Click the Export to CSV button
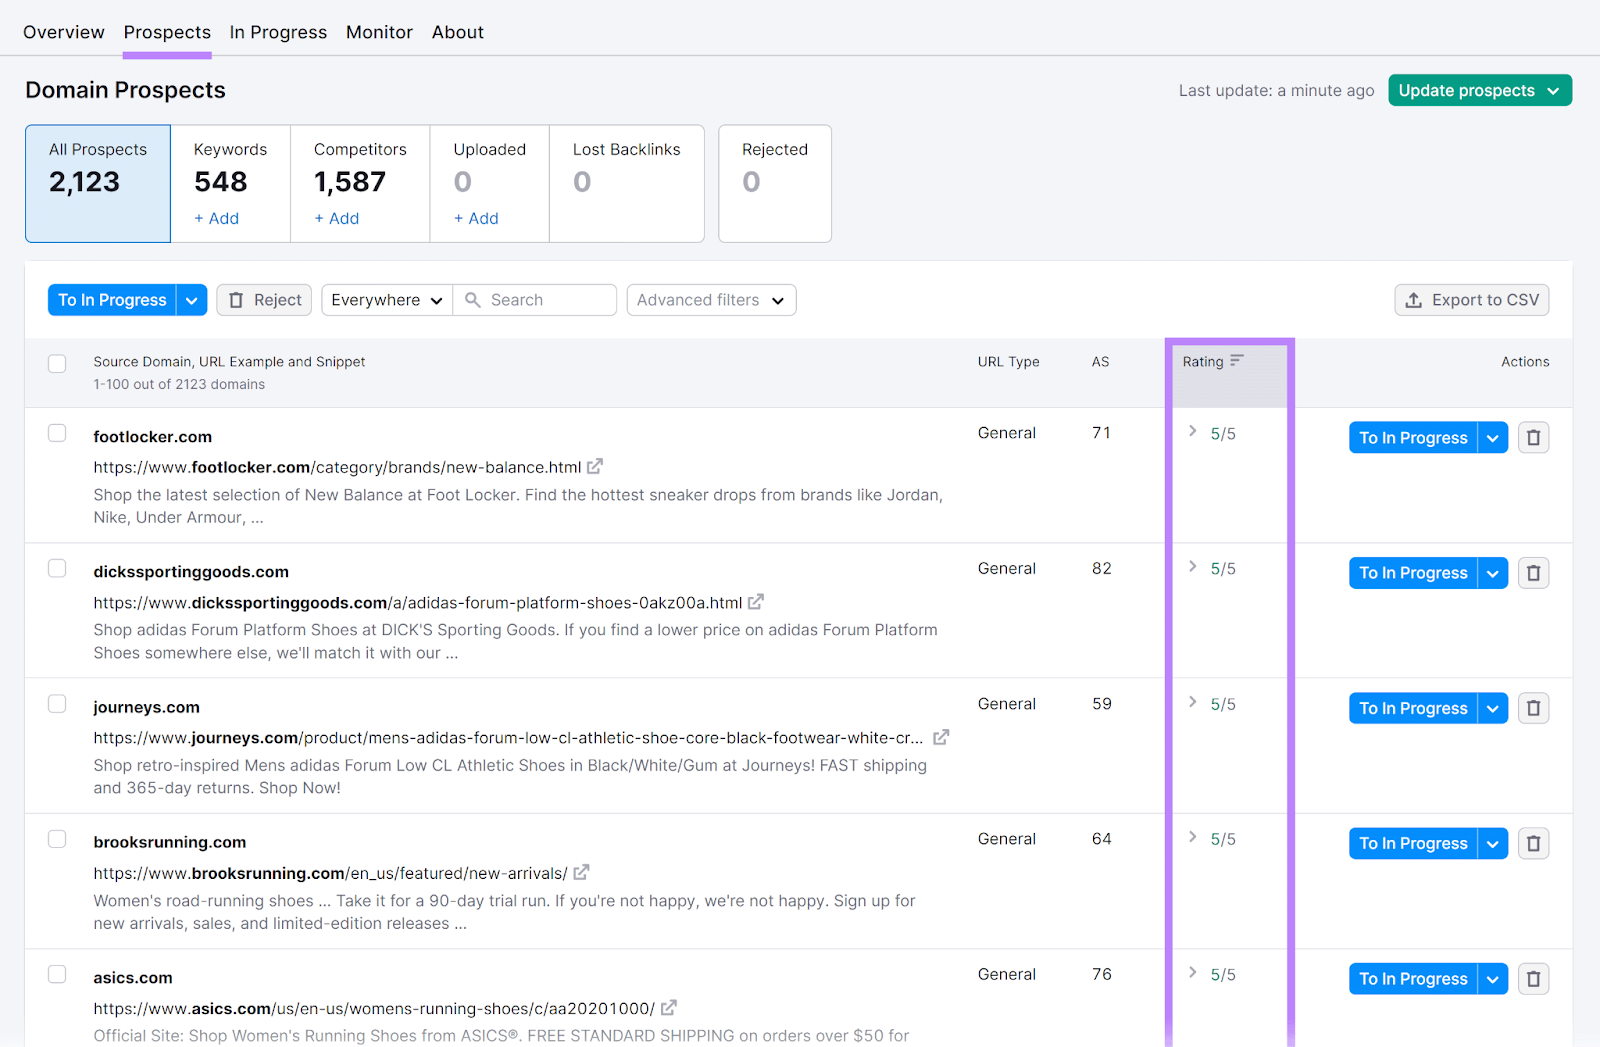Screen dimensions: 1600x1047 pos(1471,300)
